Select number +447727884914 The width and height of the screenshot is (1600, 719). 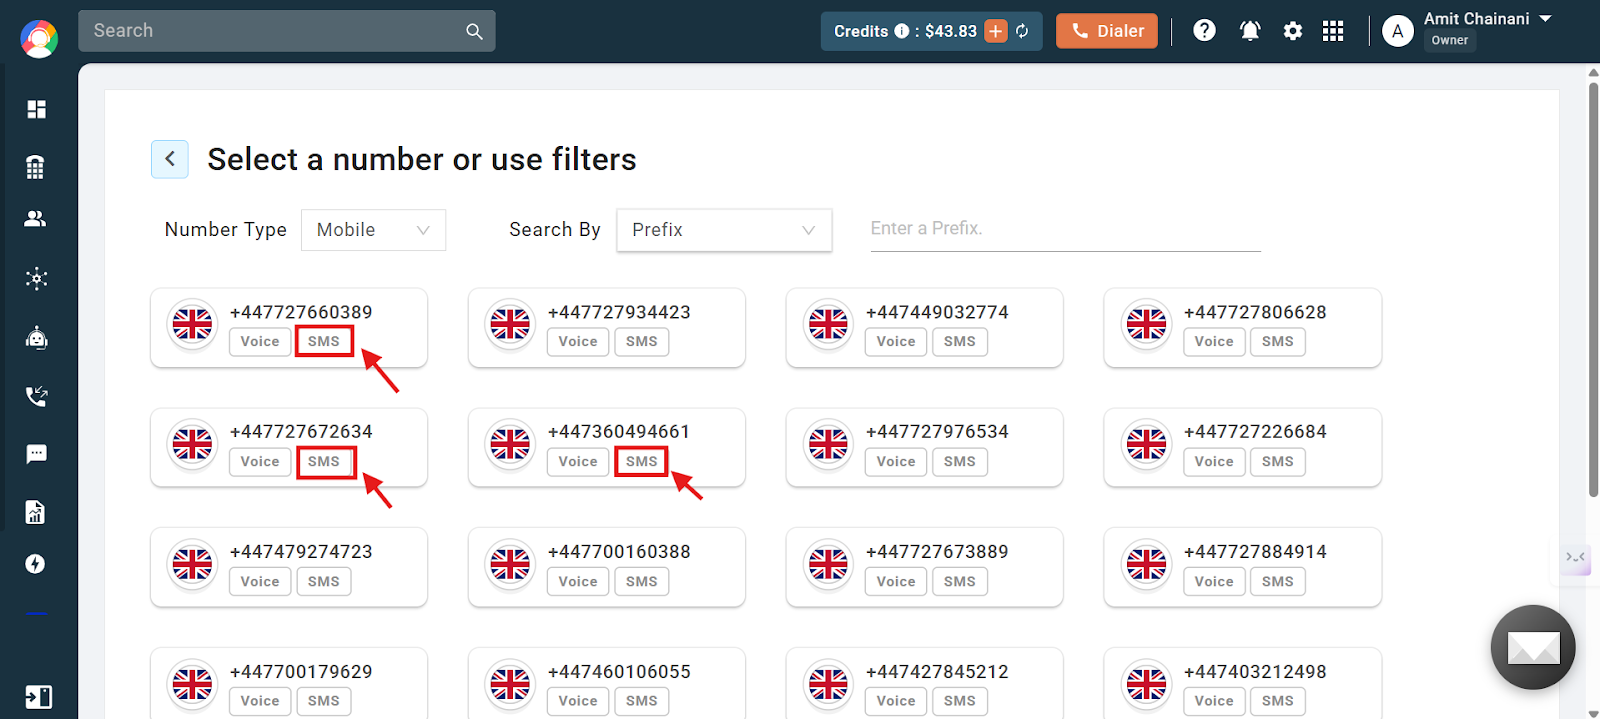(x=1243, y=567)
